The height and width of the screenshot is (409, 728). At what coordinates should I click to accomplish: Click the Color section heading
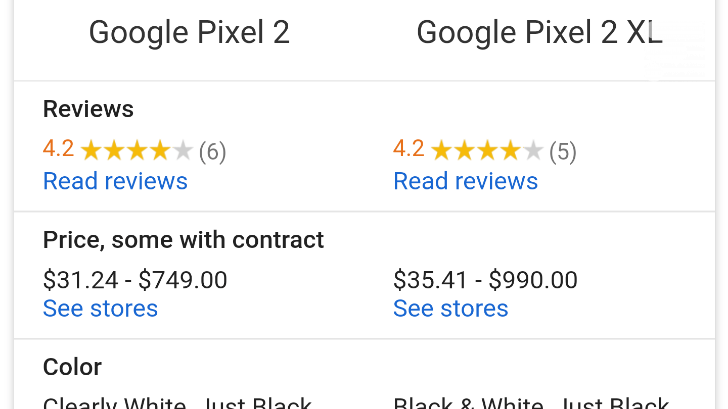point(72,367)
